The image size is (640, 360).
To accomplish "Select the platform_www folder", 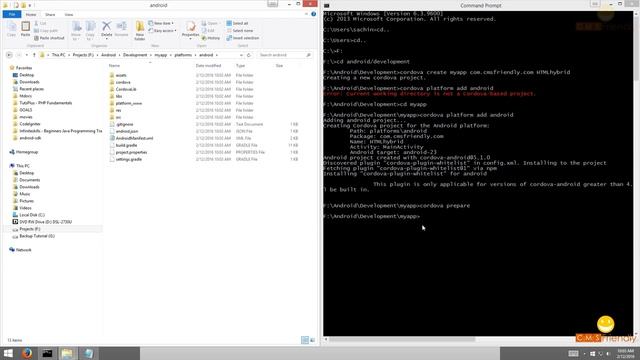I will point(129,103).
